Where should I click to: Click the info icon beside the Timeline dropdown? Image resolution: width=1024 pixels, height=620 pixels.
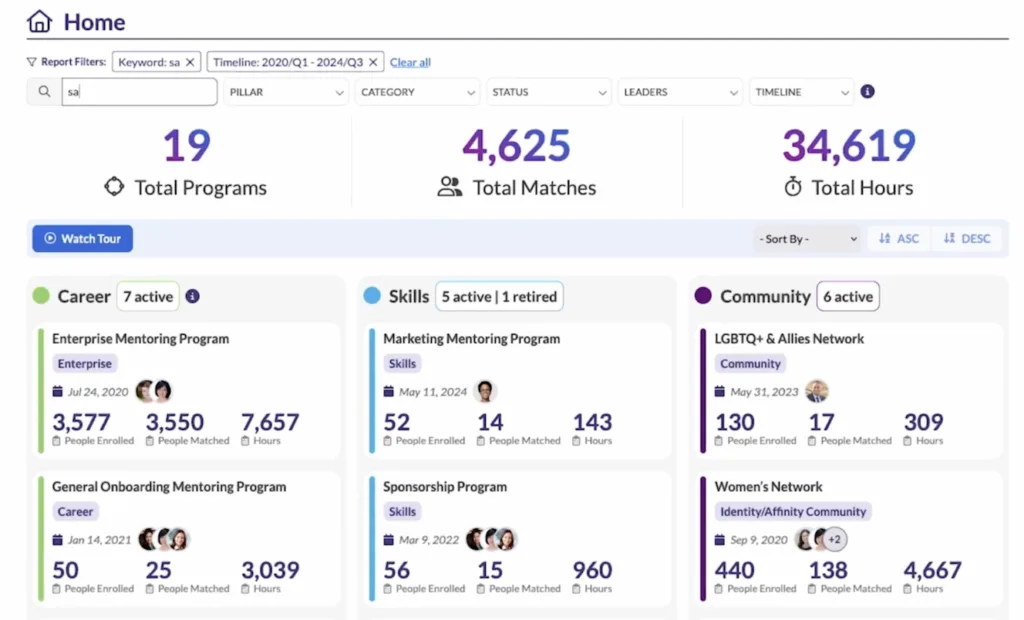pyautogui.click(x=867, y=91)
